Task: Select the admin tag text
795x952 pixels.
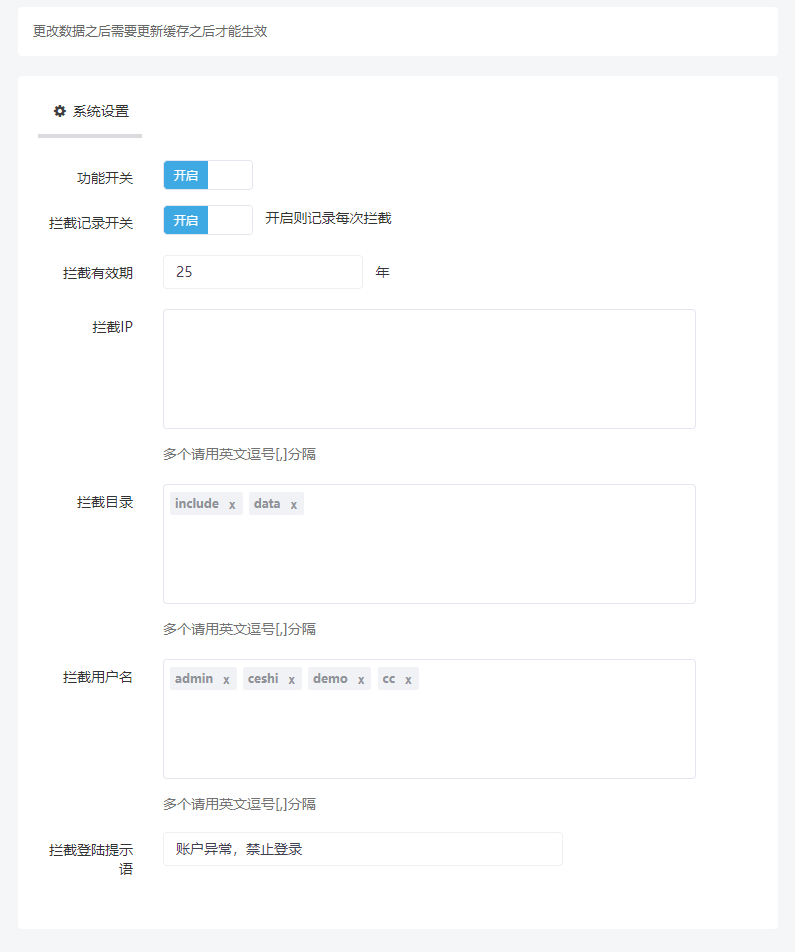Action: [x=193, y=679]
